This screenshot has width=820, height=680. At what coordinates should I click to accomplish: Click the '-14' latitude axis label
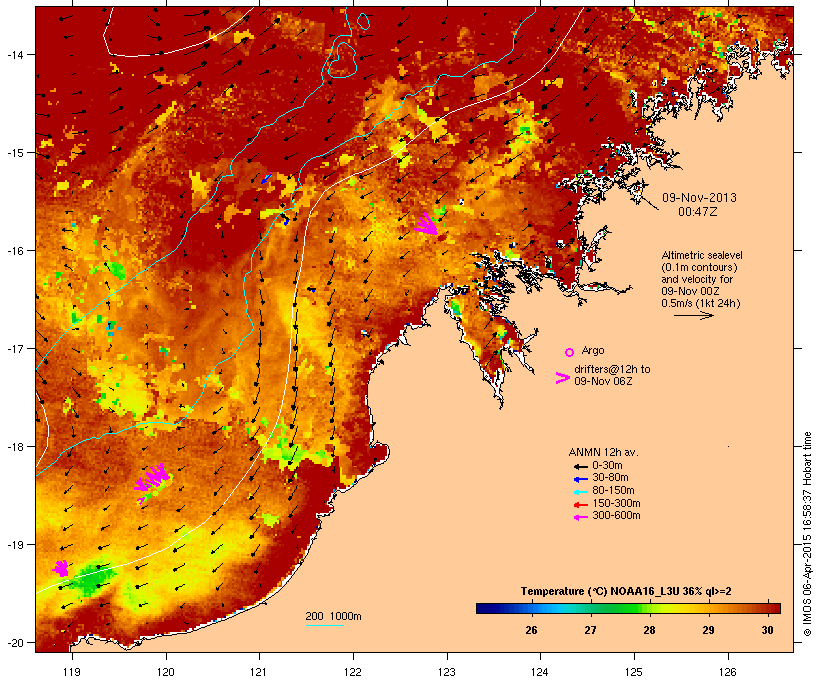tap(15, 54)
